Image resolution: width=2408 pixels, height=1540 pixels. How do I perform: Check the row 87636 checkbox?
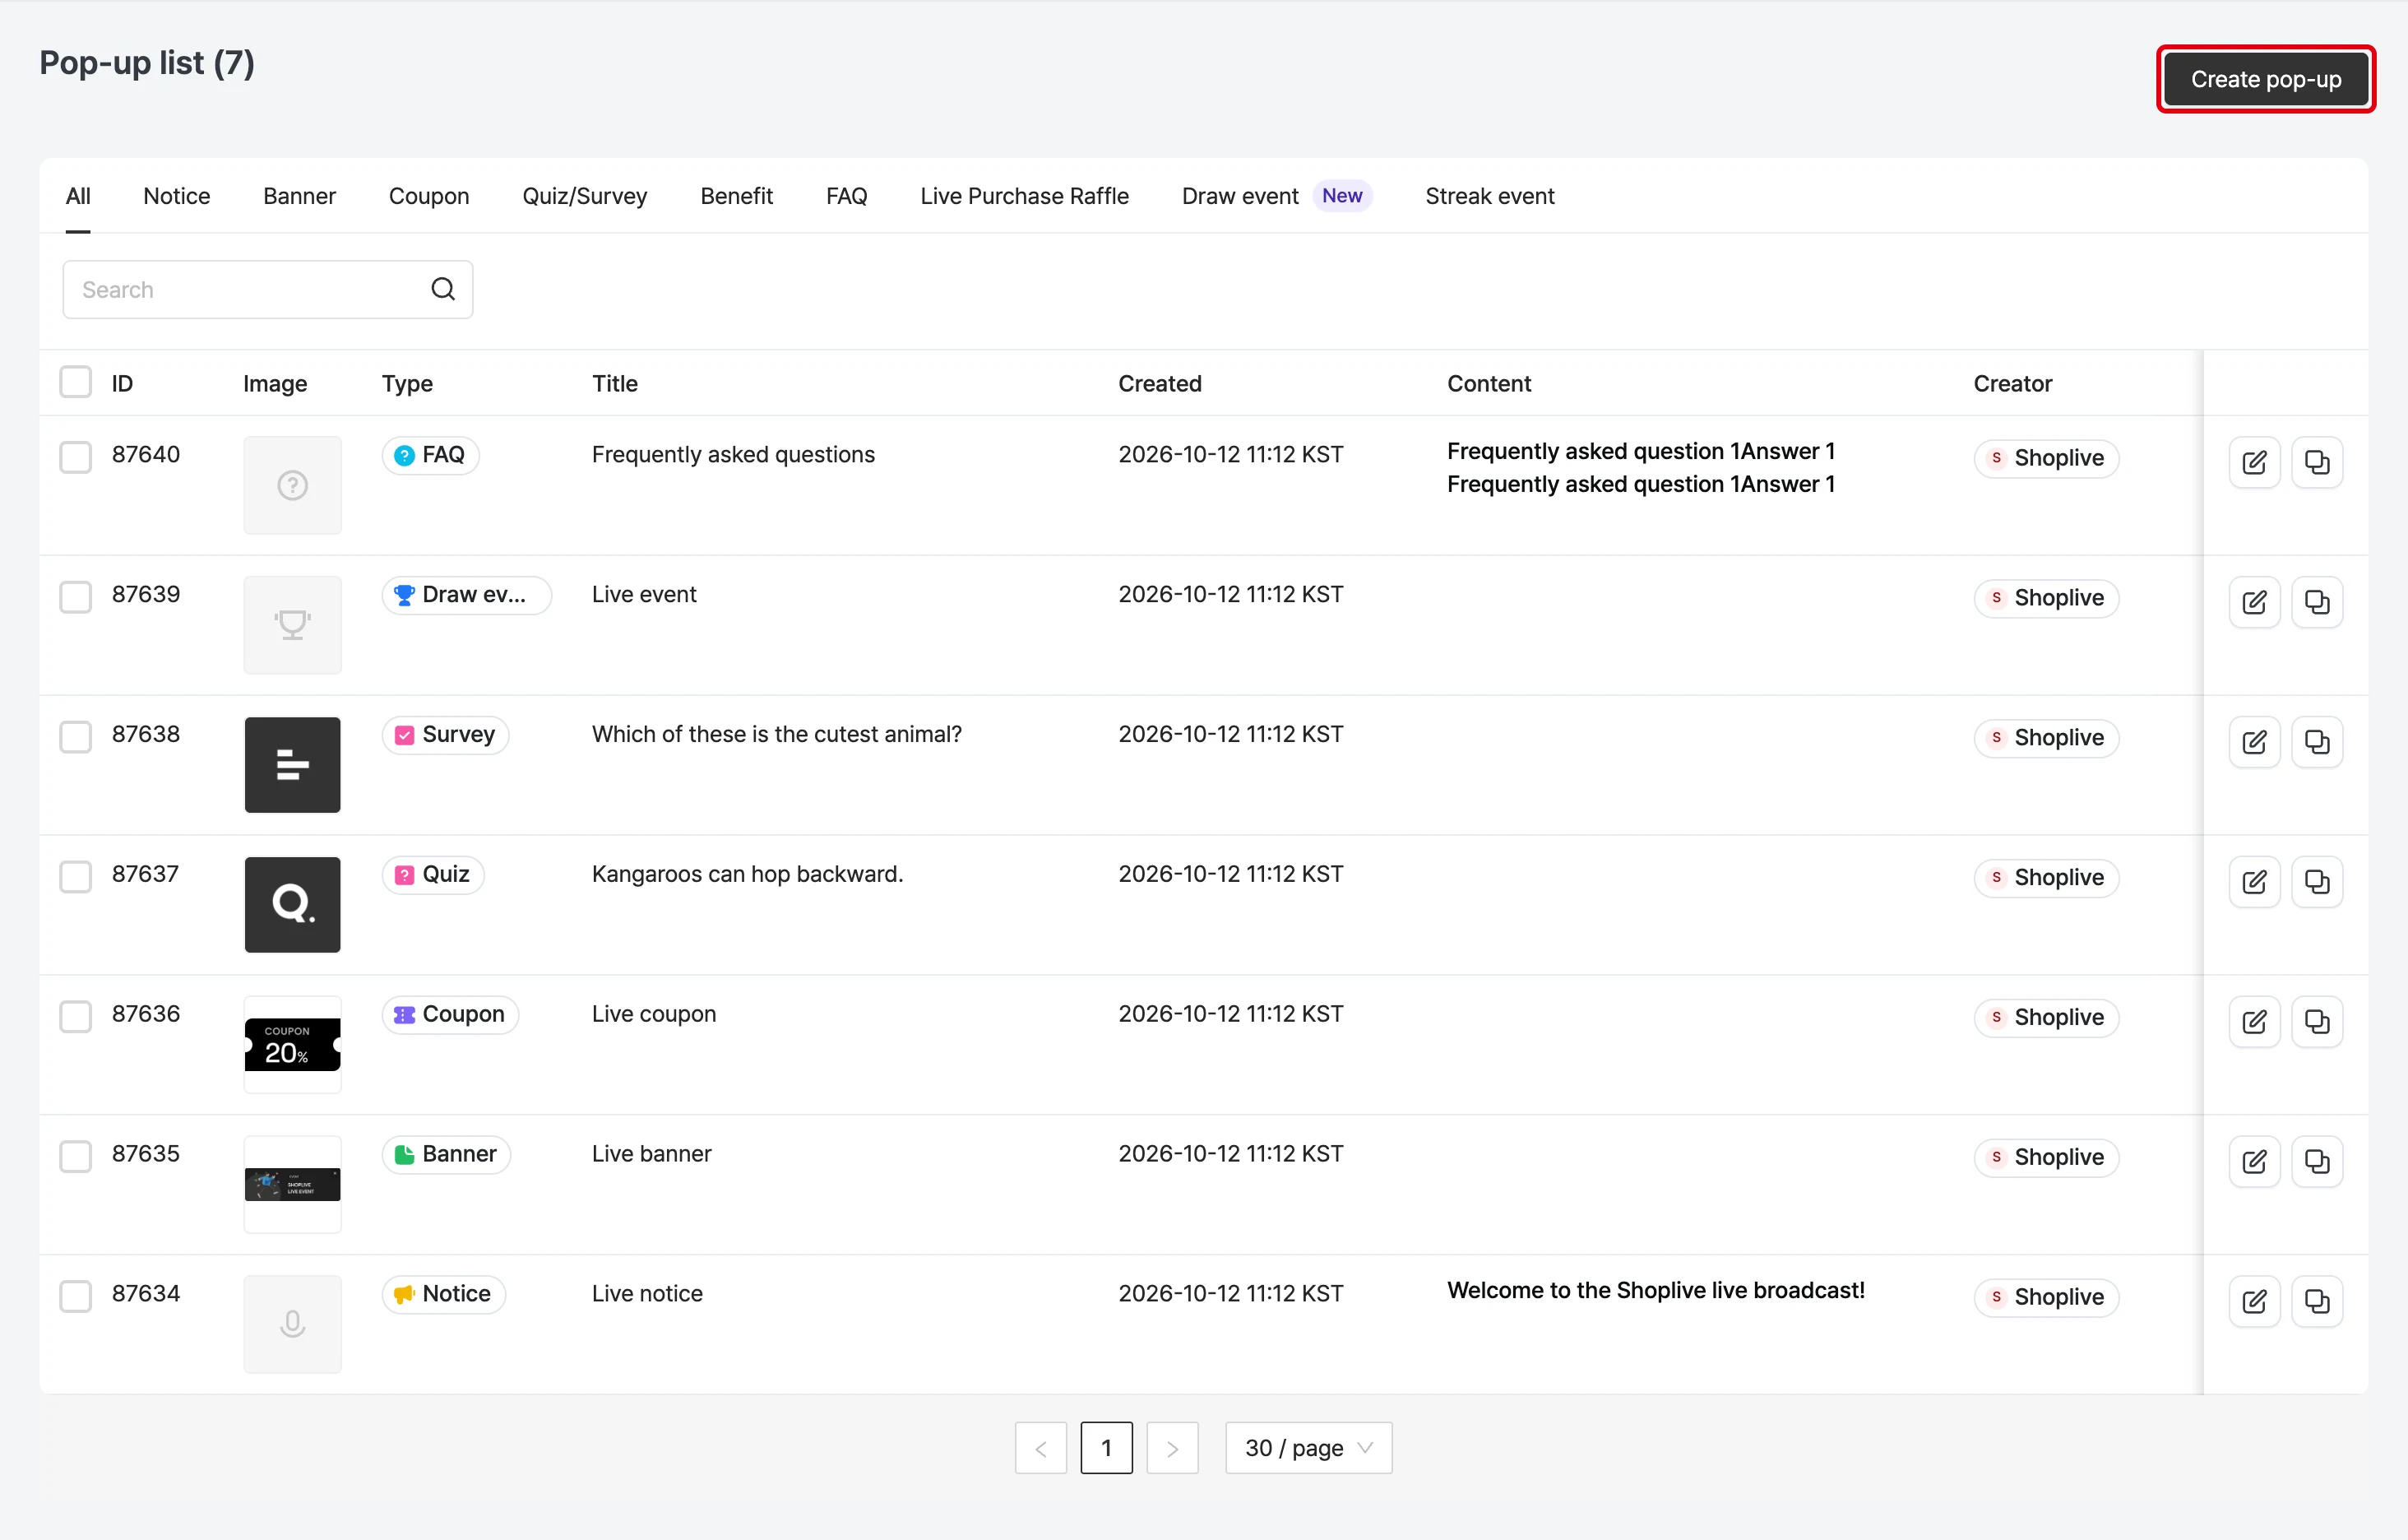click(x=76, y=1017)
